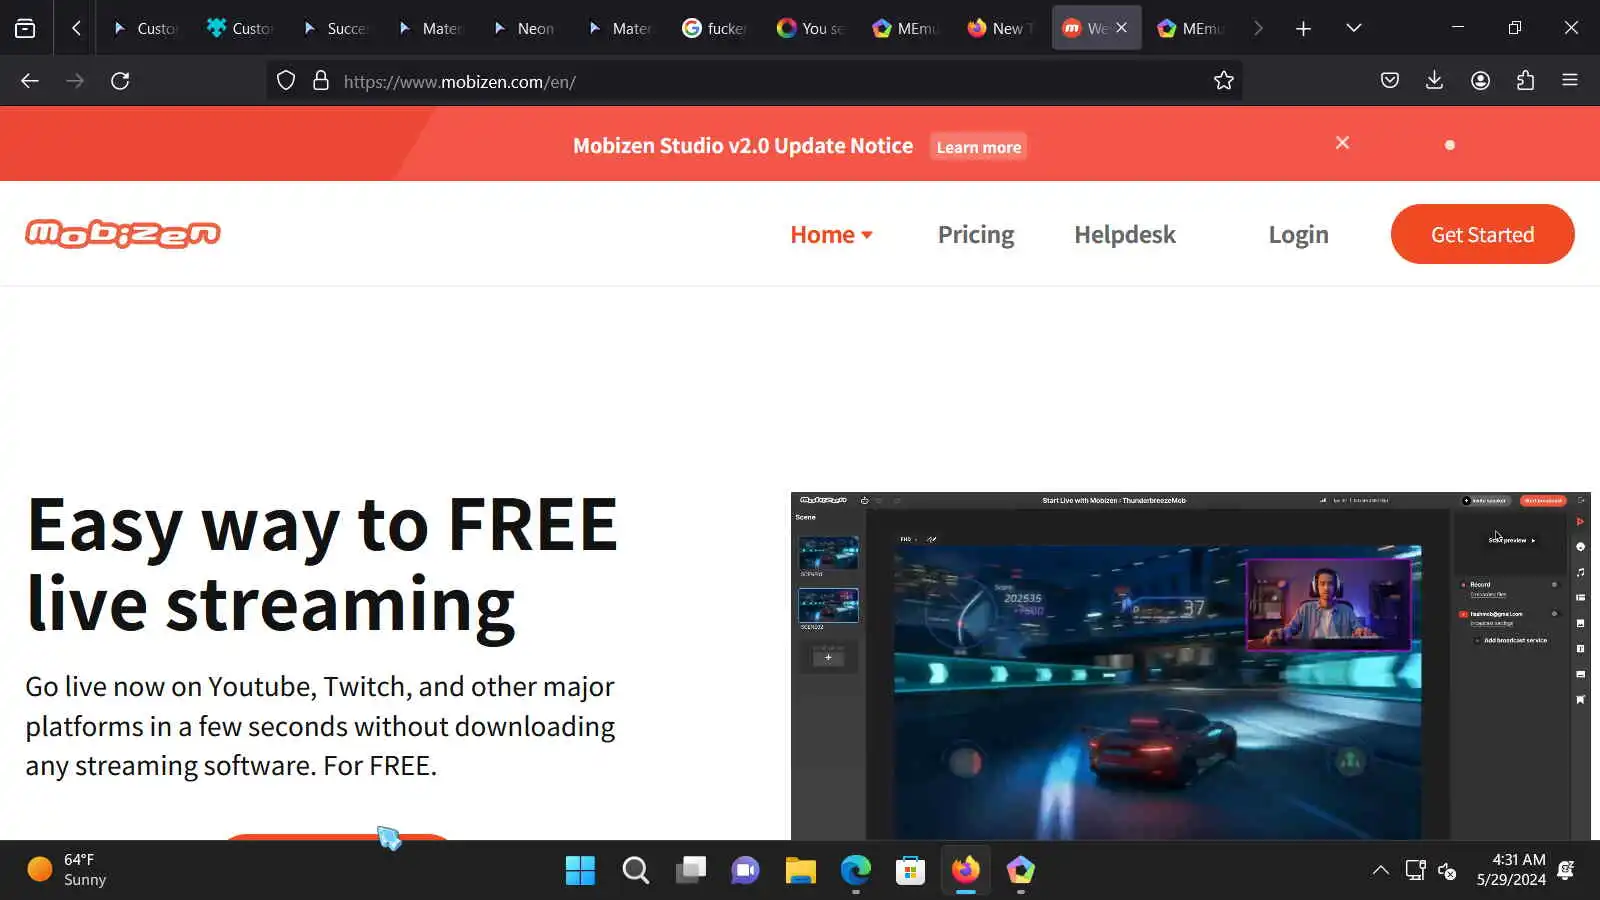Click the Mobizen studio preview screenshot image
This screenshot has height=900, width=1600.
pos(1190,666)
